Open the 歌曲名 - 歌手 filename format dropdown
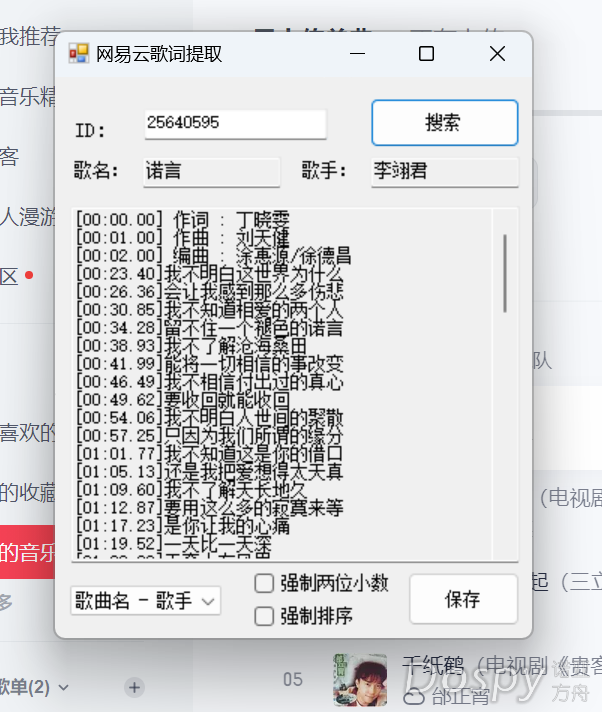The image size is (602, 712). pos(145,600)
